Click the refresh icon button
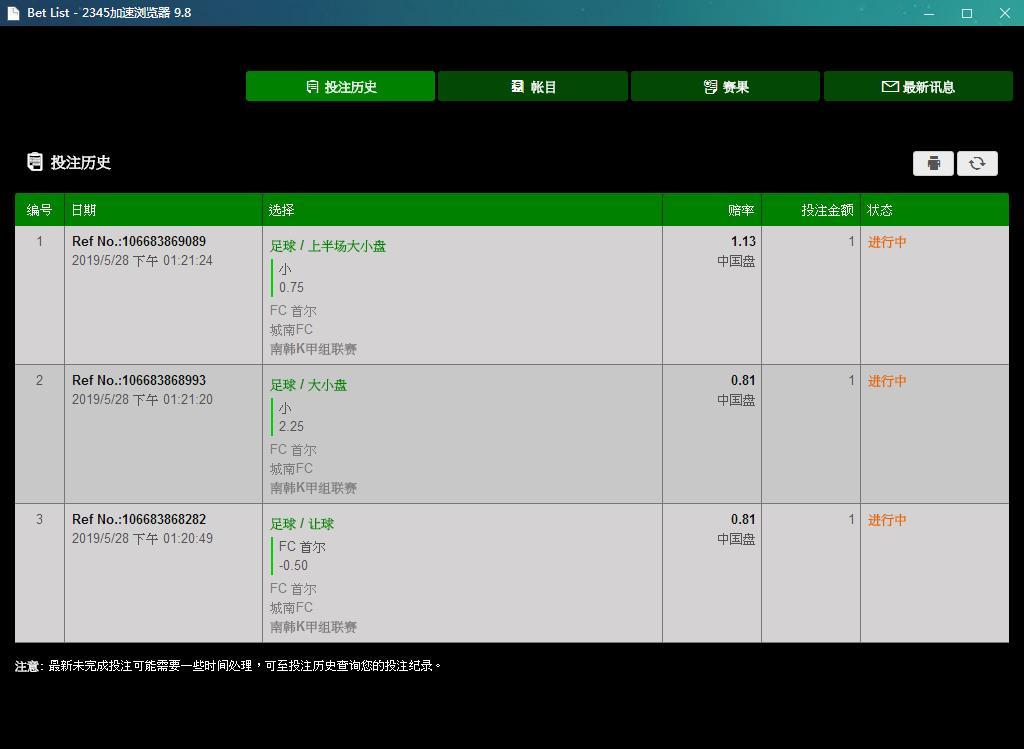Image resolution: width=1024 pixels, height=749 pixels. click(977, 163)
